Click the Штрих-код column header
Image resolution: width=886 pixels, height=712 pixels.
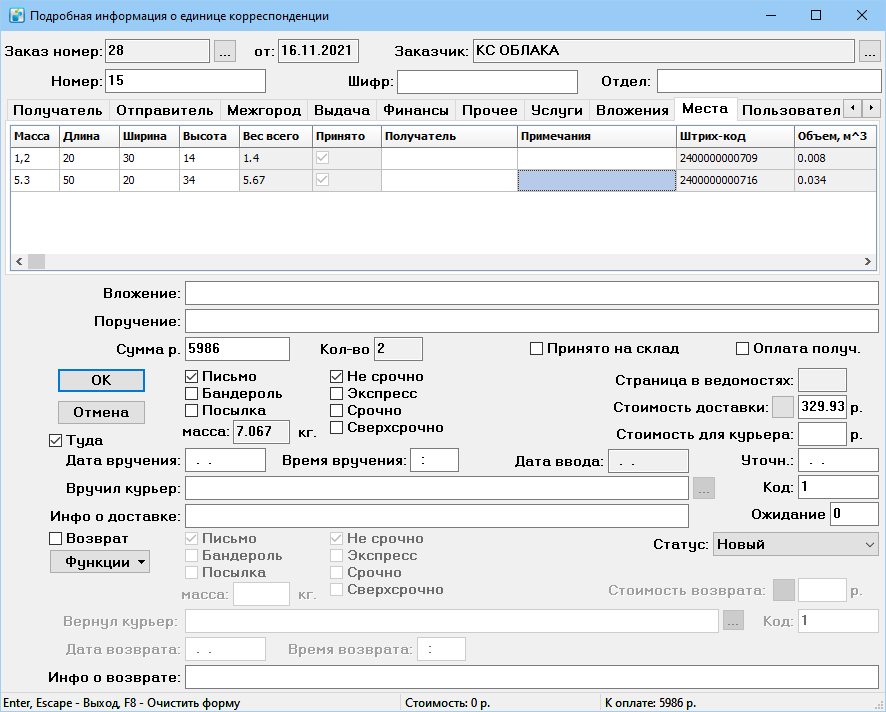[735, 136]
